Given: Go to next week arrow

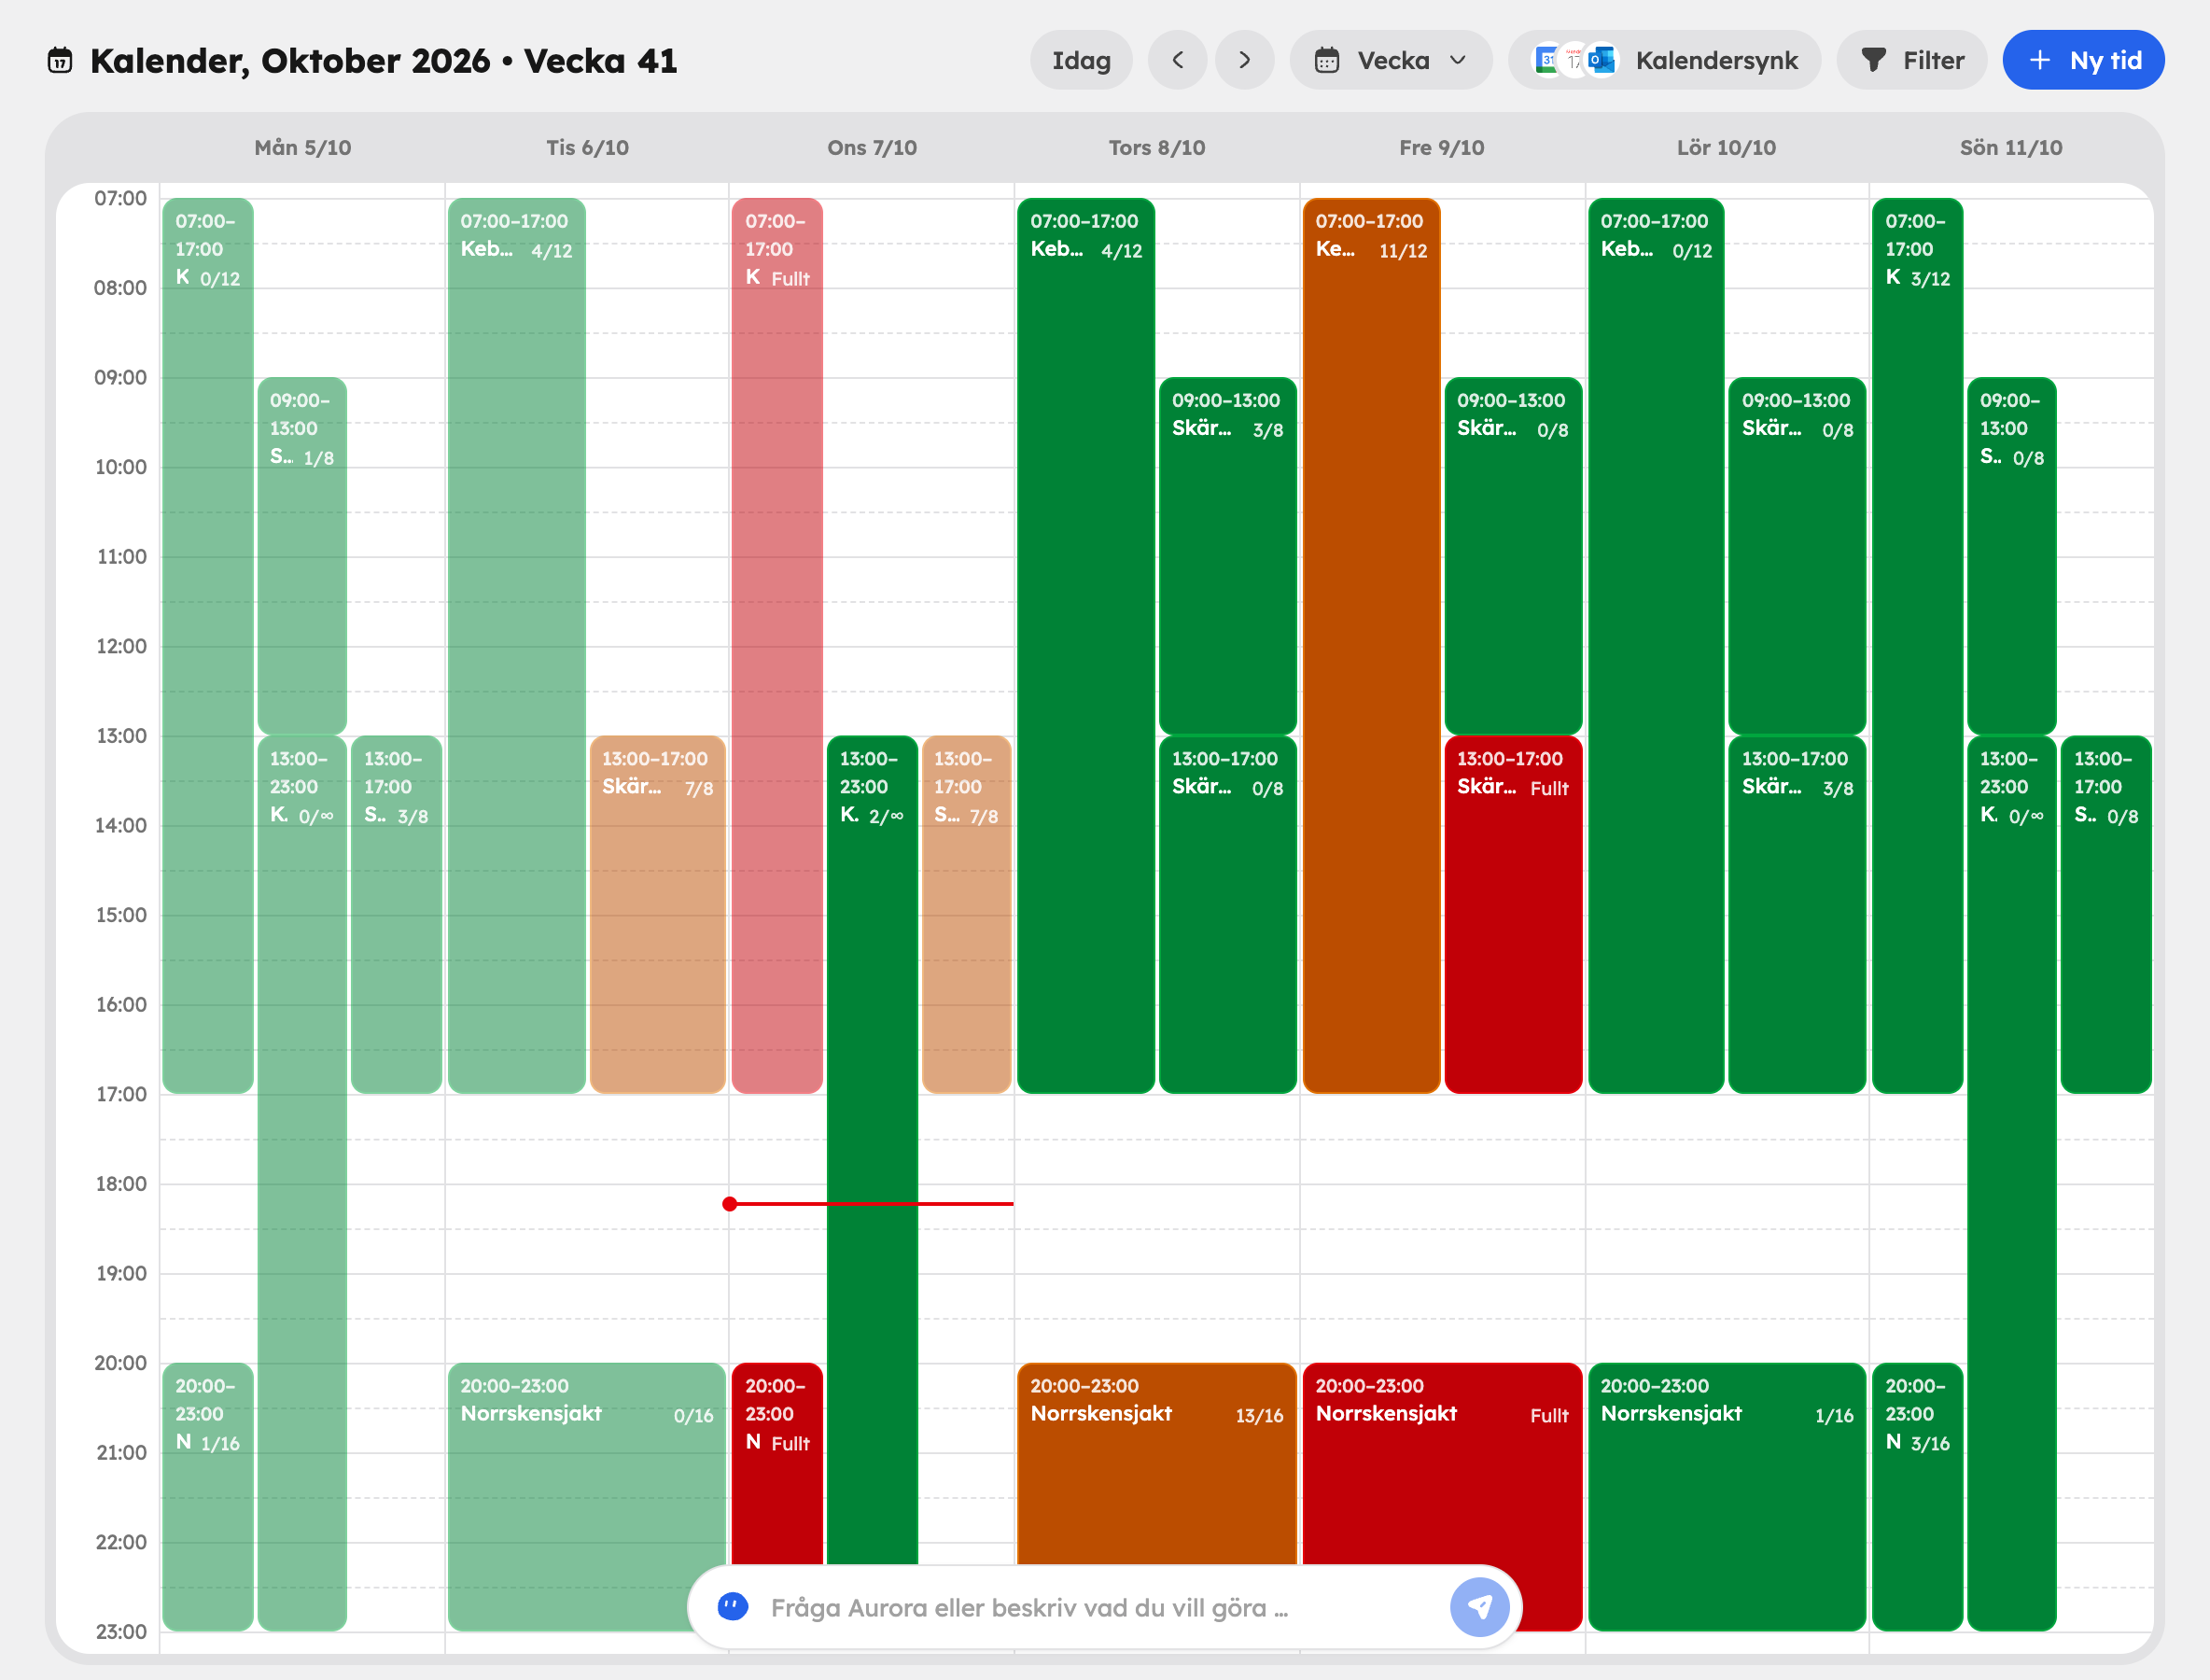Looking at the screenshot, I should coord(1244,60).
